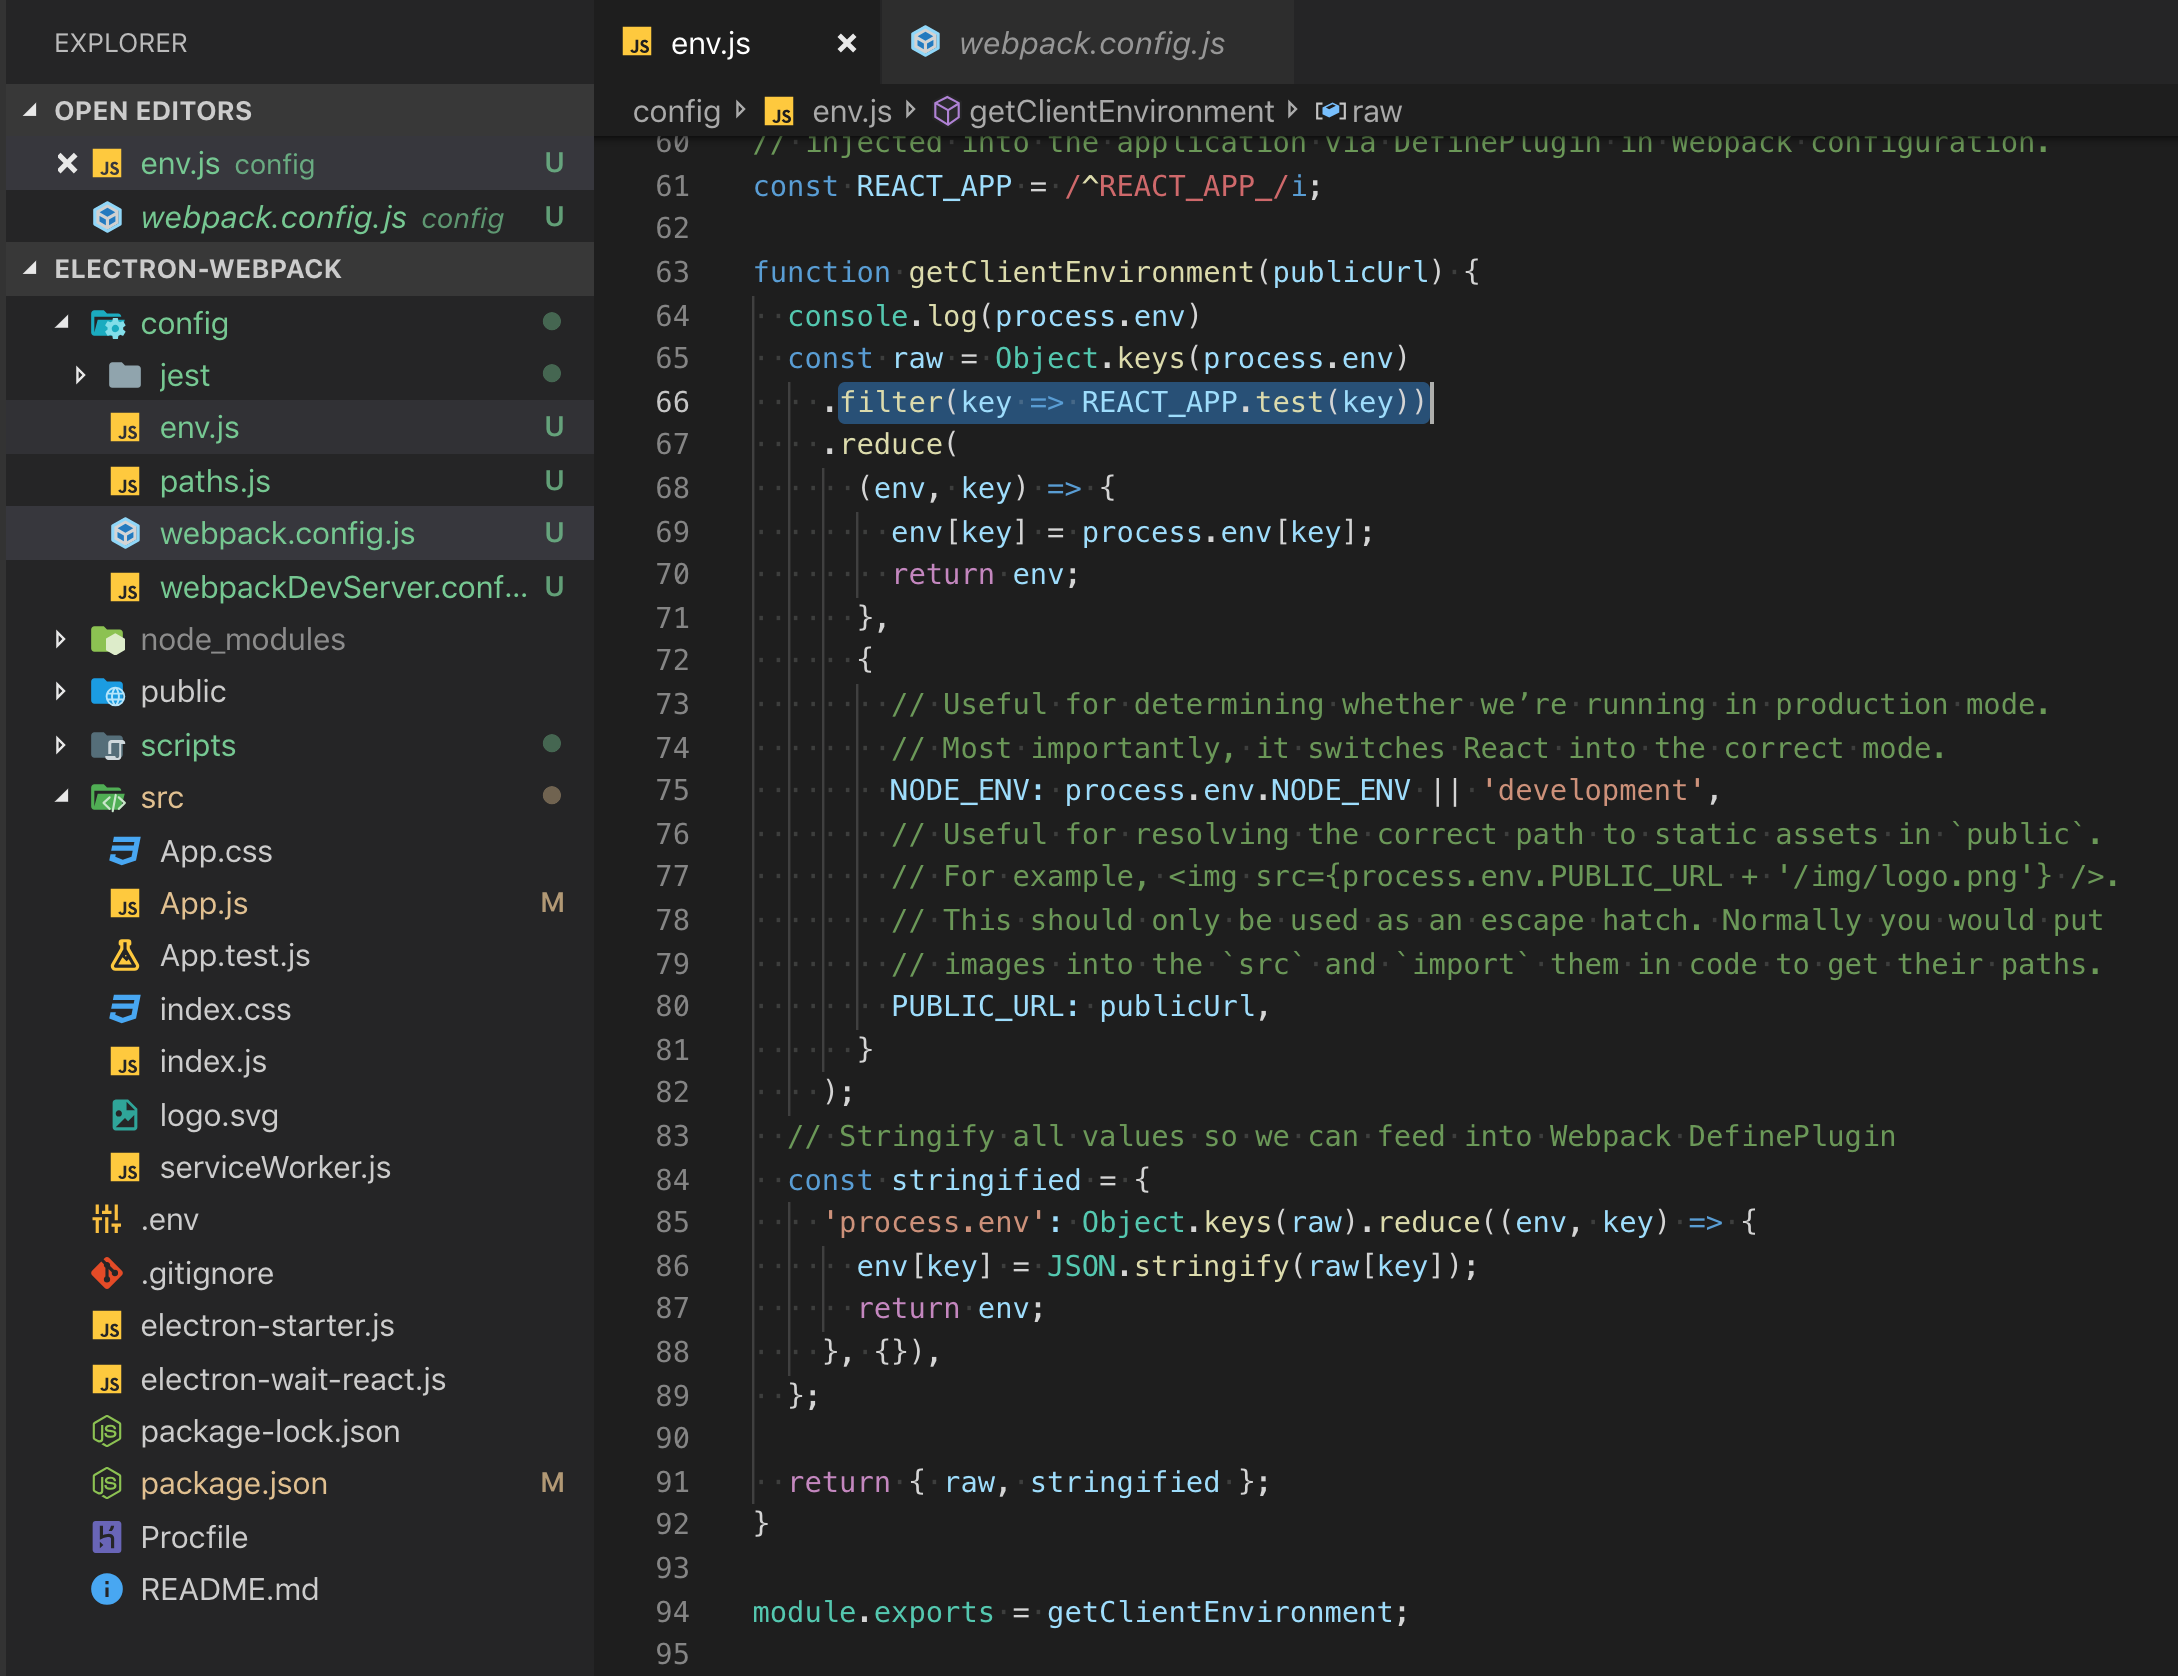Expand the jest folder arrow
This screenshot has height=1676, width=2178.
tap(81, 375)
